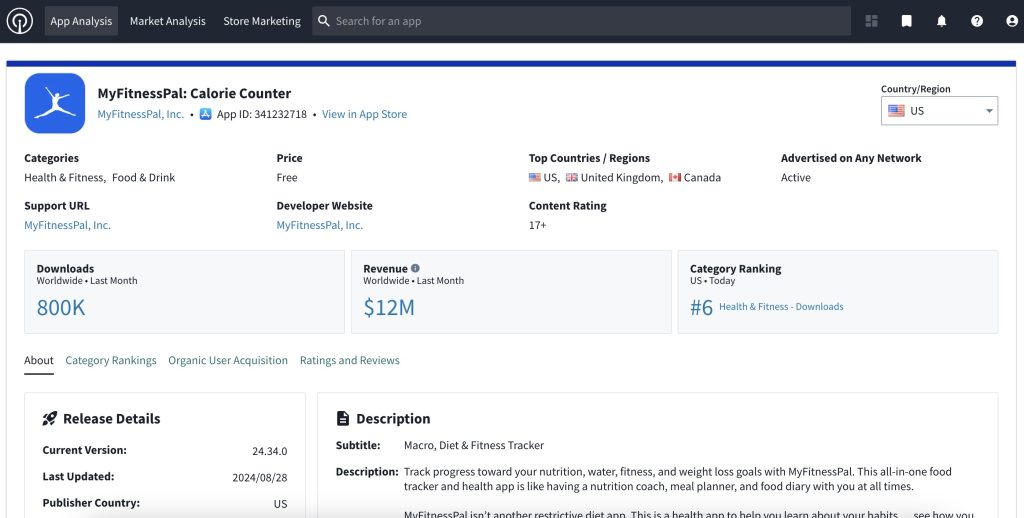Click the help question mark icon
The width and height of the screenshot is (1024, 518).
click(x=977, y=21)
